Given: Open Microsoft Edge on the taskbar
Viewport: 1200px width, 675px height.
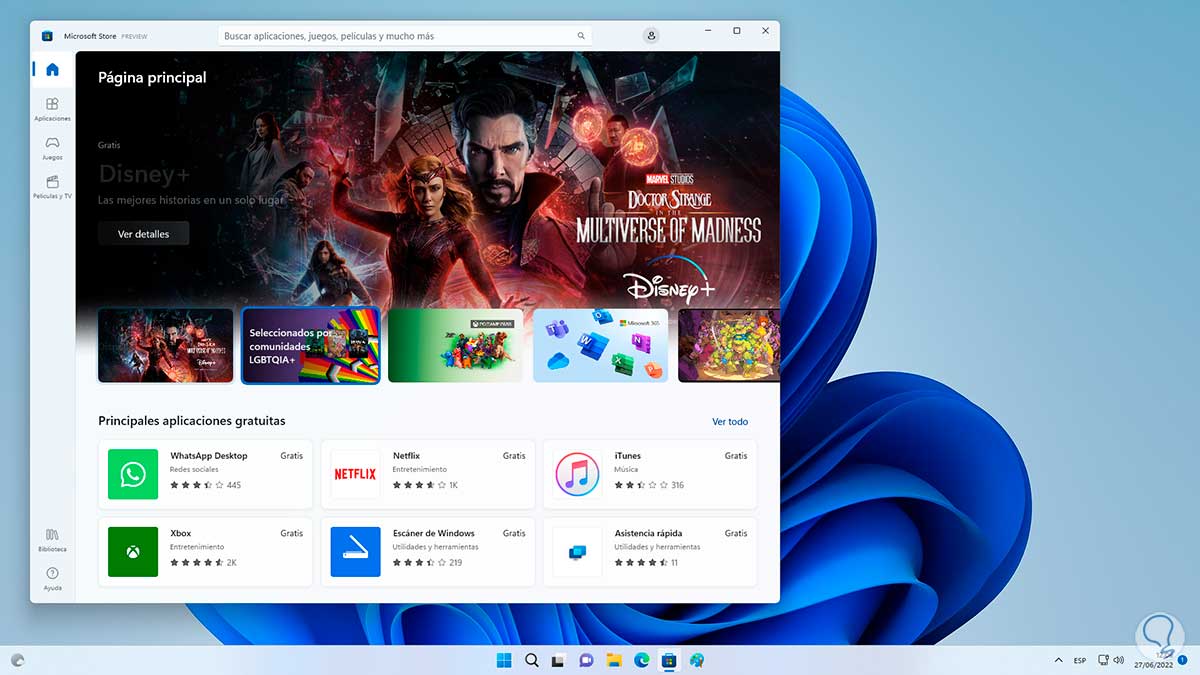Looking at the screenshot, I should tap(641, 660).
